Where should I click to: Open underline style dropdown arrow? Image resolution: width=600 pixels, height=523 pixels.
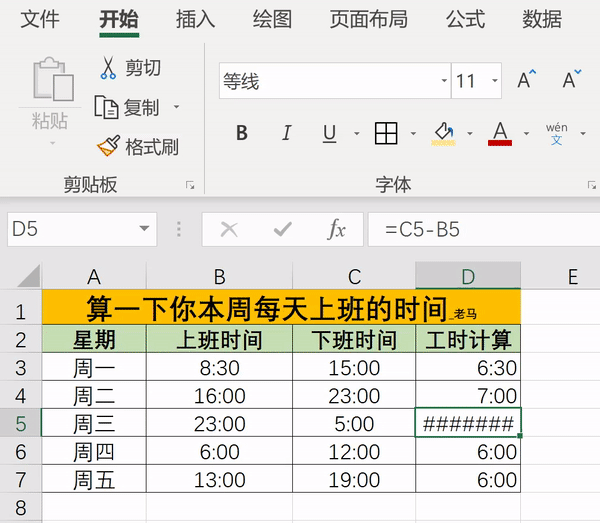tap(357, 134)
